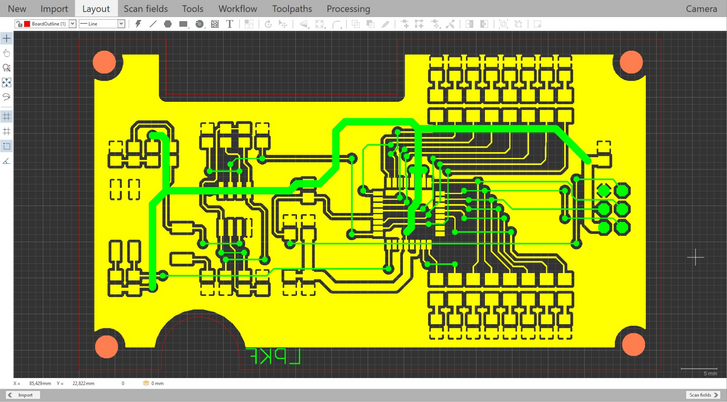Switch to the Workflow tab
The height and width of the screenshot is (402, 727).
tap(237, 8)
